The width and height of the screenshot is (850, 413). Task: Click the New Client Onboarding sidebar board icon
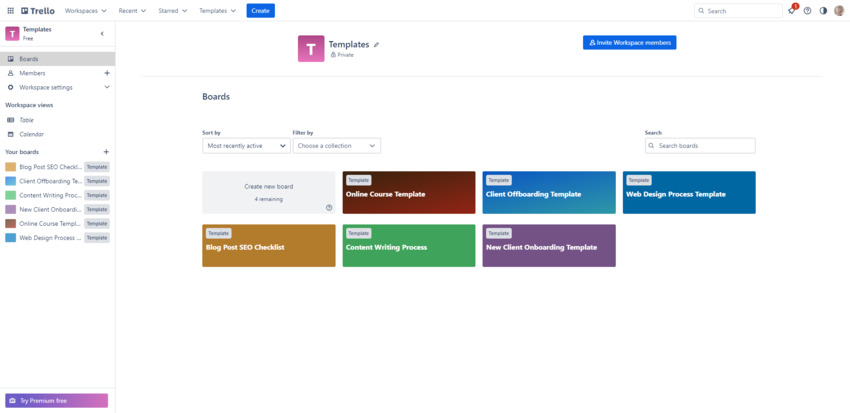pos(11,209)
